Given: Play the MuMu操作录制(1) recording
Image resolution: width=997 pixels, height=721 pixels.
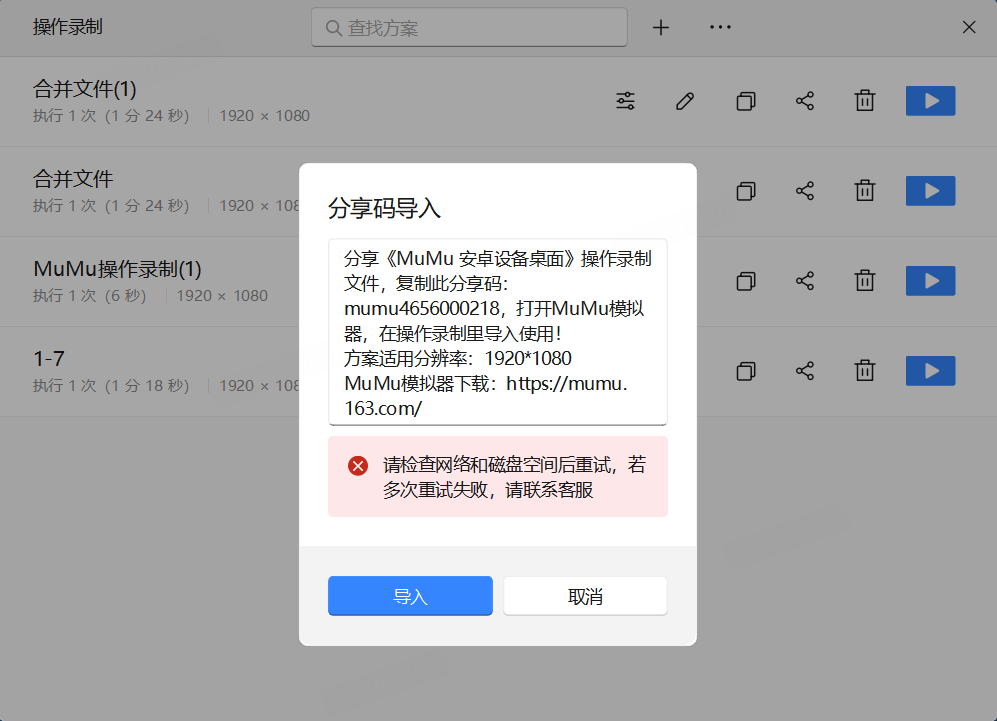Looking at the screenshot, I should pyautogui.click(x=930, y=281).
